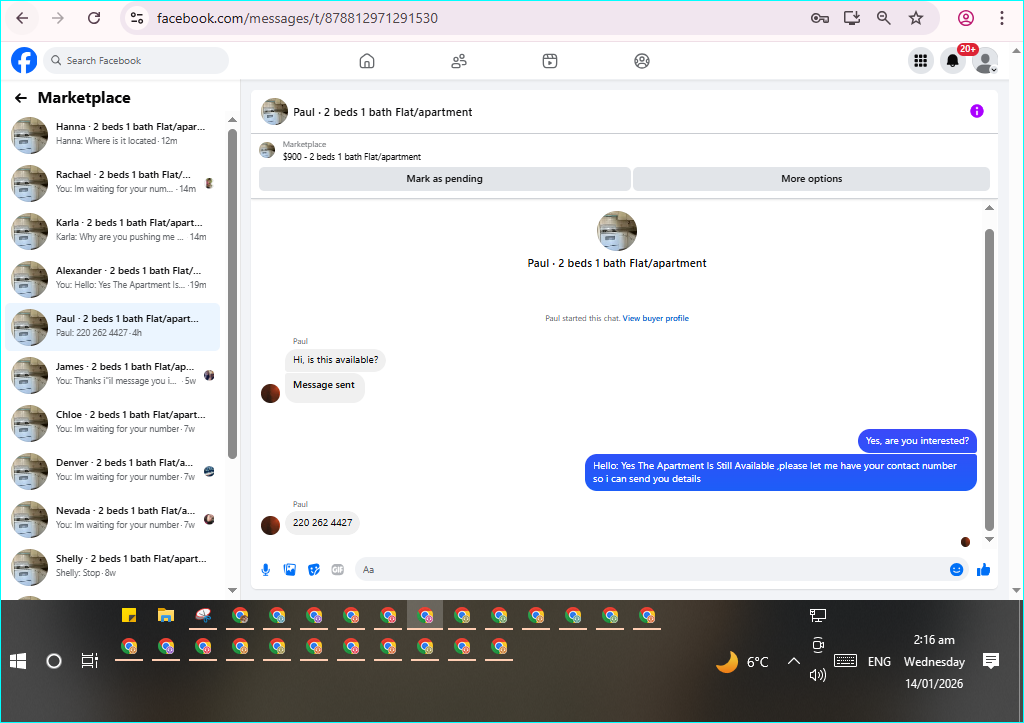Show hidden system tray icons
1024x723 pixels.
pos(793,661)
